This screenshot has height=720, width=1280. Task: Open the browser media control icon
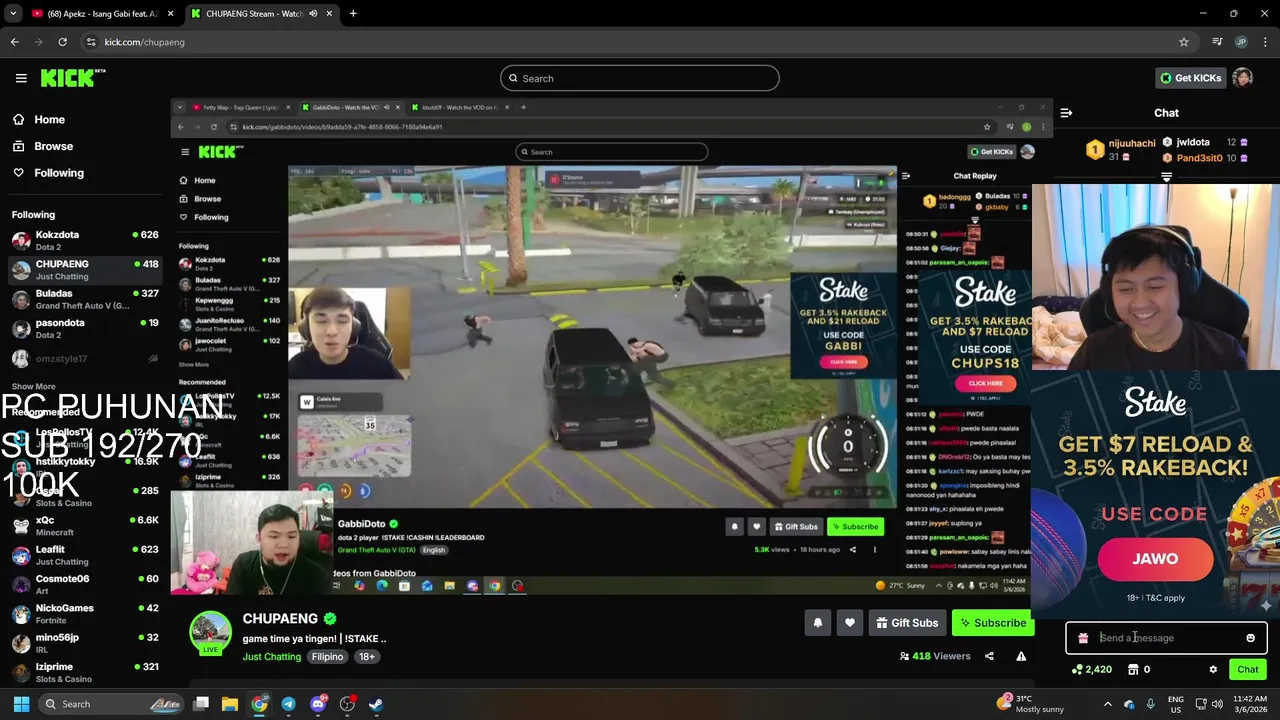point(1217,42)
